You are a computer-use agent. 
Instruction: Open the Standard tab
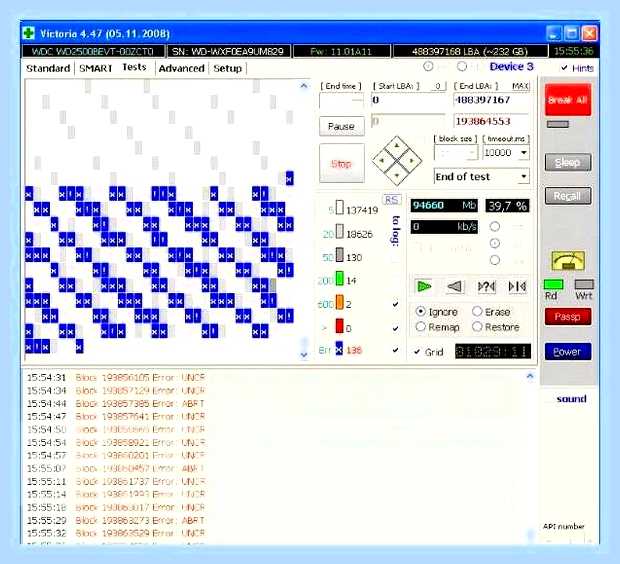48,68
